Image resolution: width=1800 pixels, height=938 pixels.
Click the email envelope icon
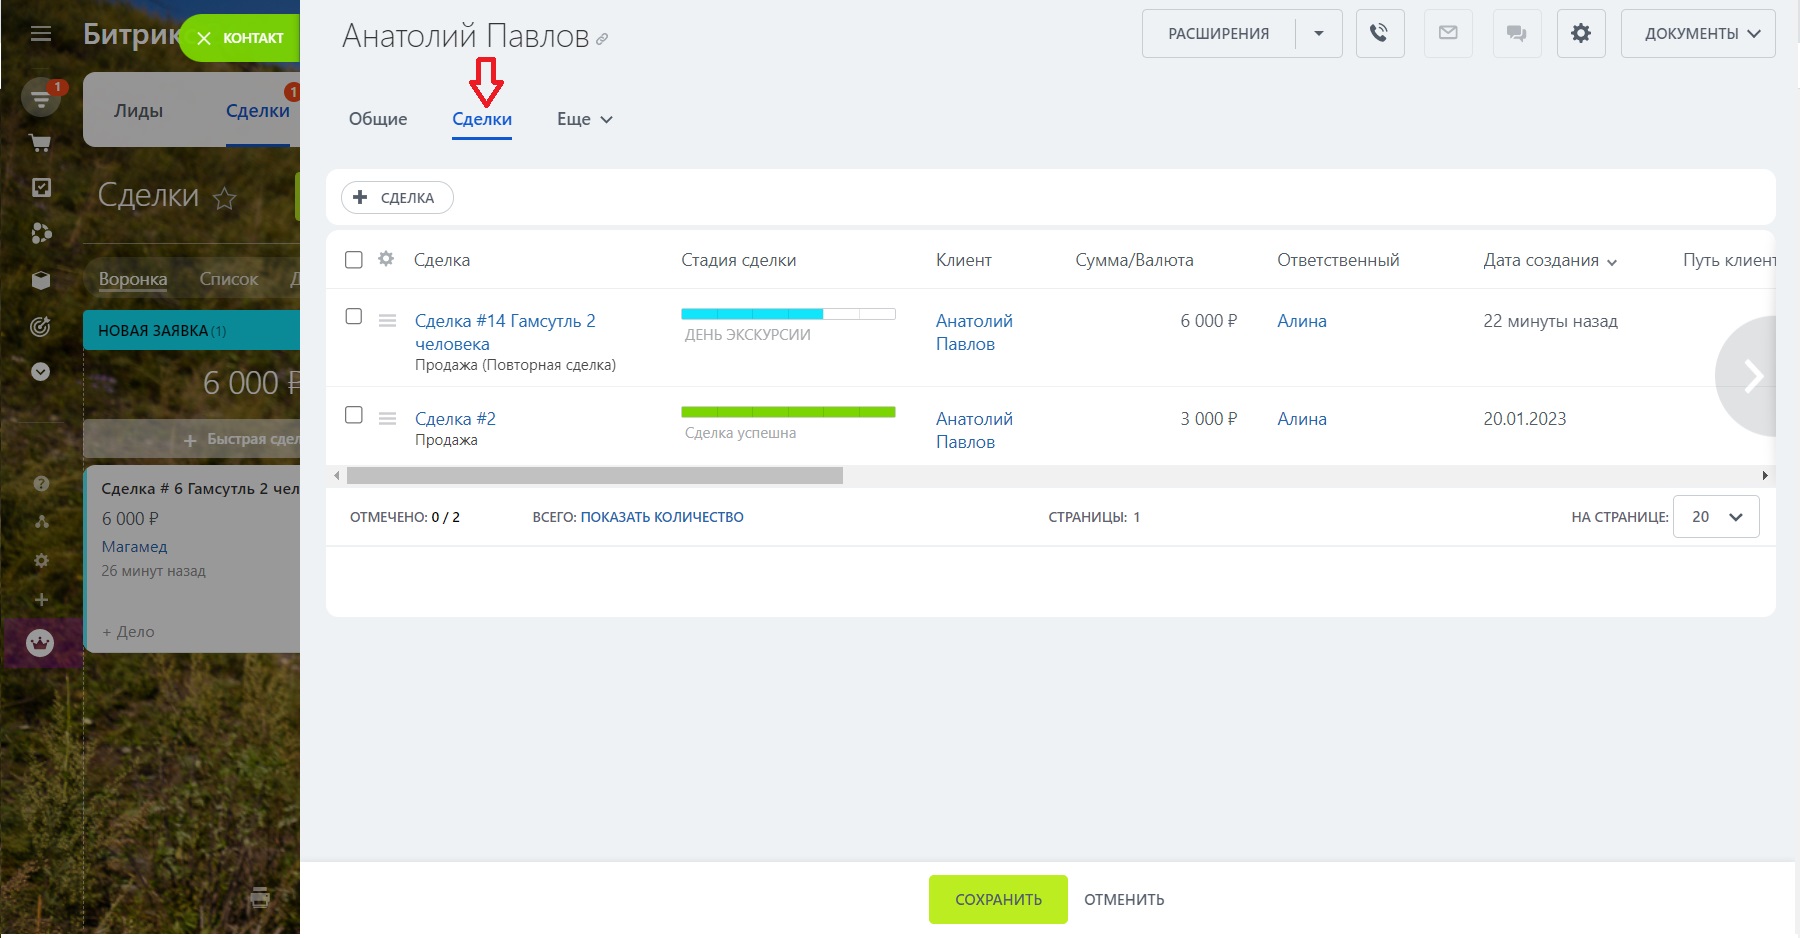click(x=1448, y=34)
